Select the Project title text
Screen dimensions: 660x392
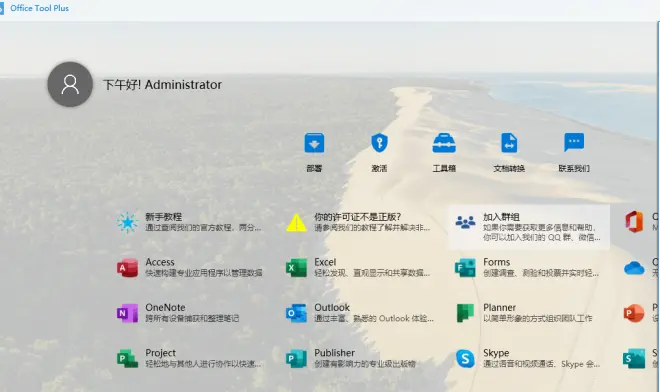point(160,353)
